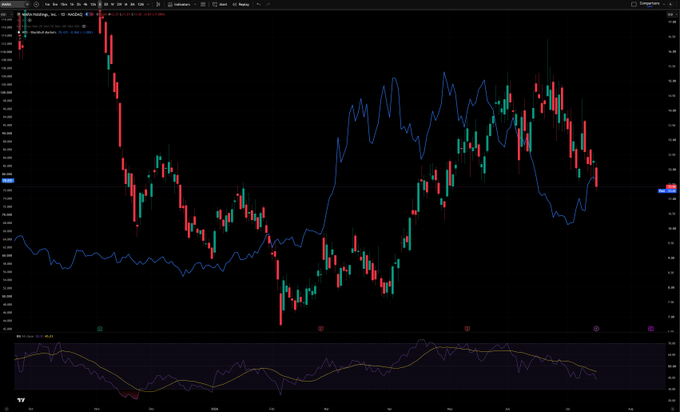Click the first red event marker near March
The width and height of the screenshot is (680, 412).
[321, 329]
